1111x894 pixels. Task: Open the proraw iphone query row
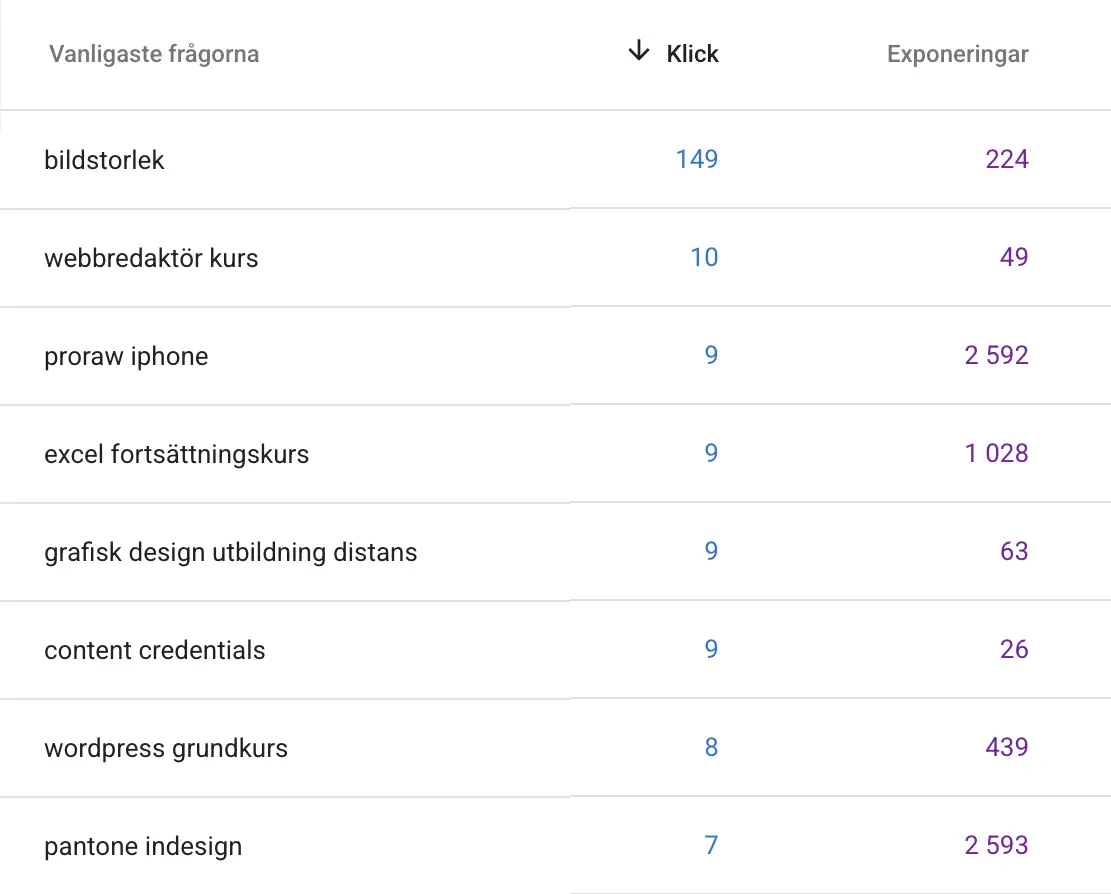556,356
